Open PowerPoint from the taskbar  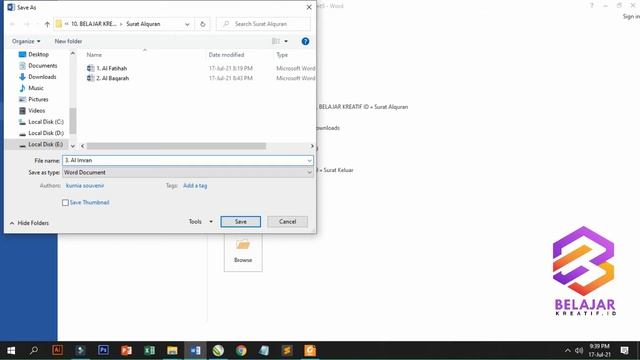[126, 351]
